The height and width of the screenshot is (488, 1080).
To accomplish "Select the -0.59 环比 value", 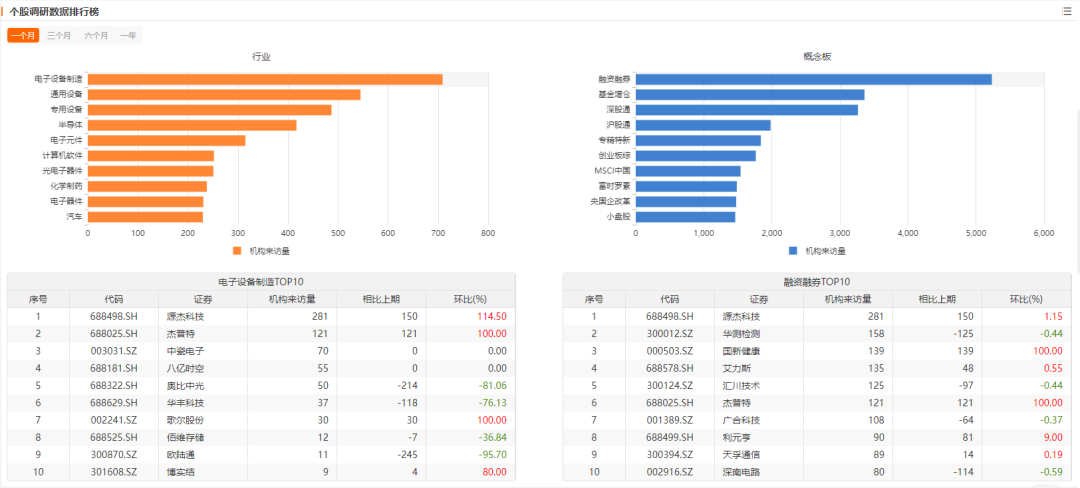I will coord(1052,471).
